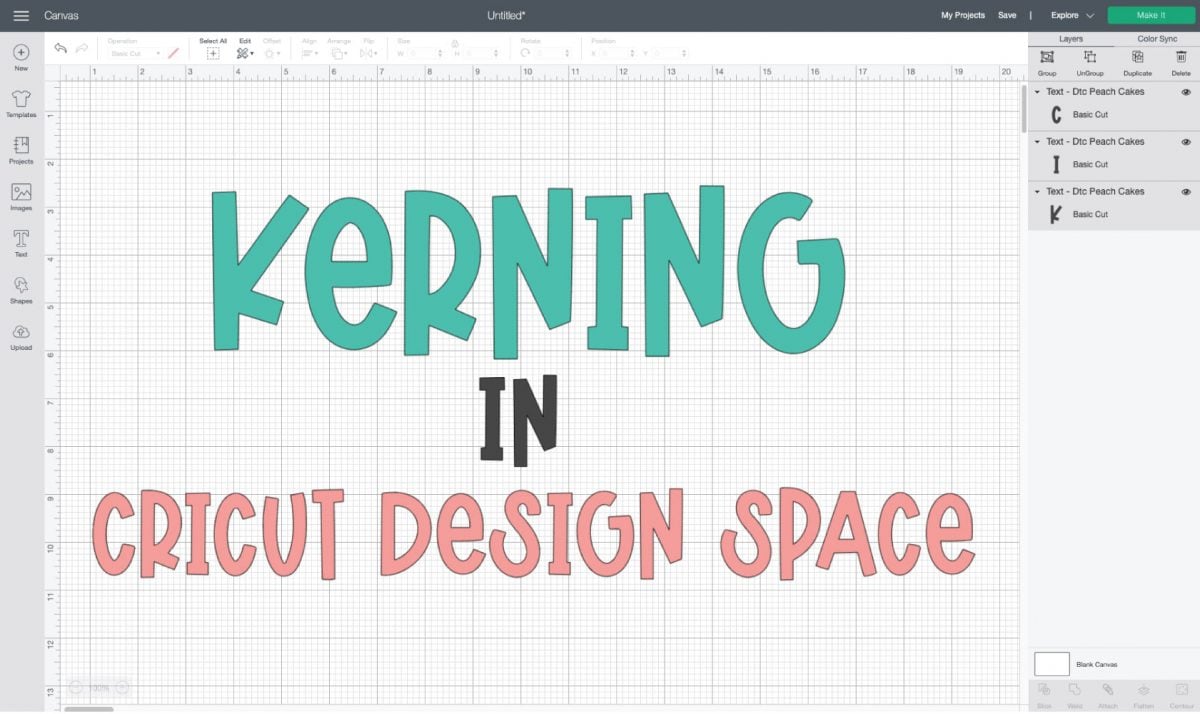Image resolution: width=1200 pixels, height=714 pixels.
Task: Select the dark IN text on canvas
Action: click(x=517, y=420)
